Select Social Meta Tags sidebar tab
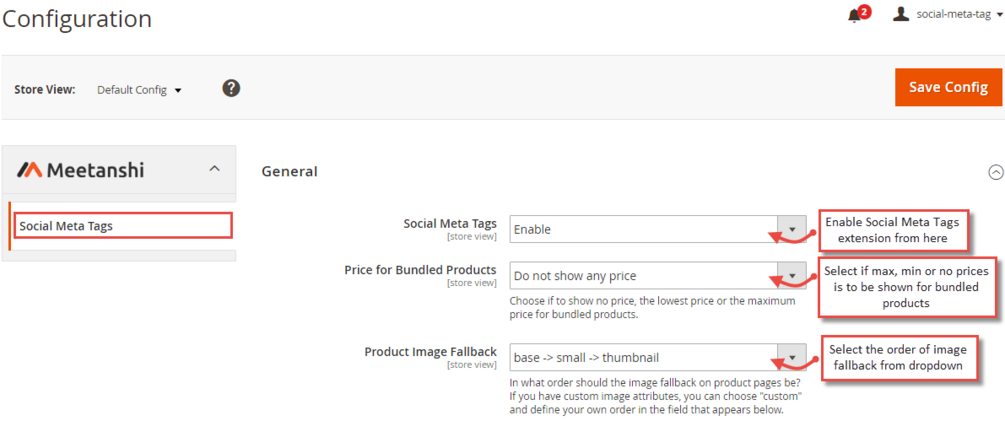The height and width of the screenshot is (421, 1005). tap(66, 226)
